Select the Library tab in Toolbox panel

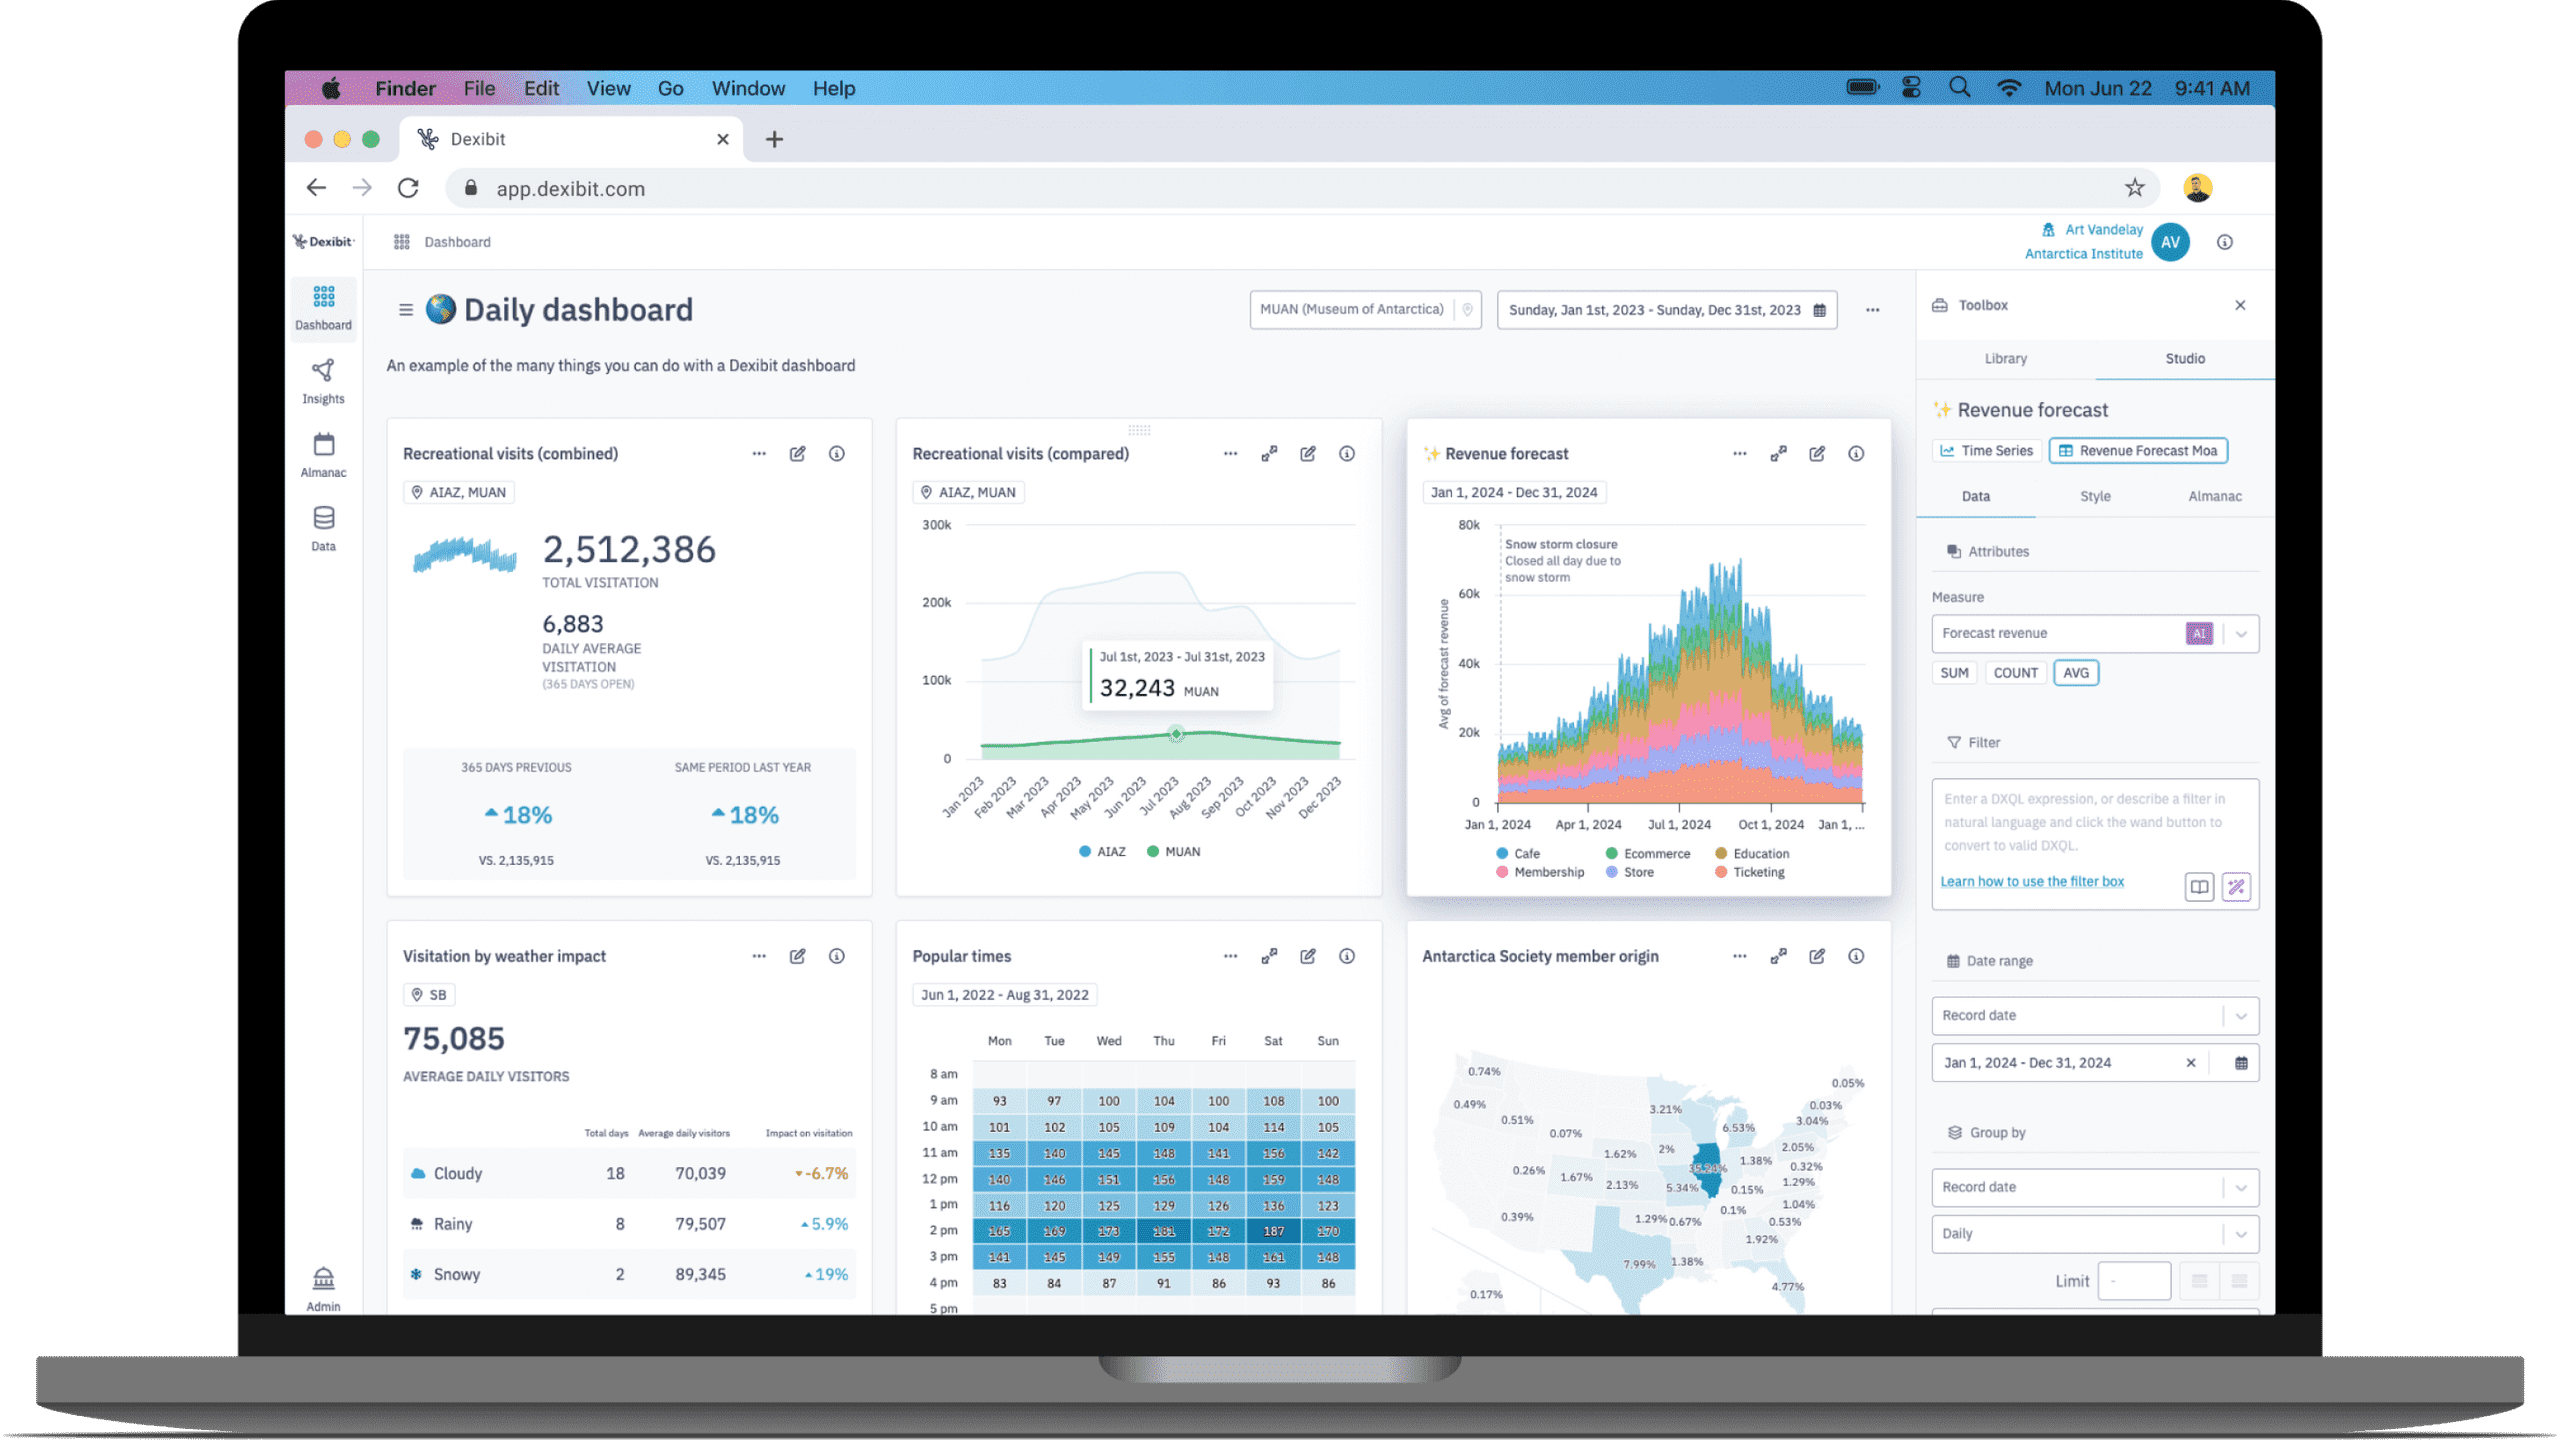[x=2004, y=359]
